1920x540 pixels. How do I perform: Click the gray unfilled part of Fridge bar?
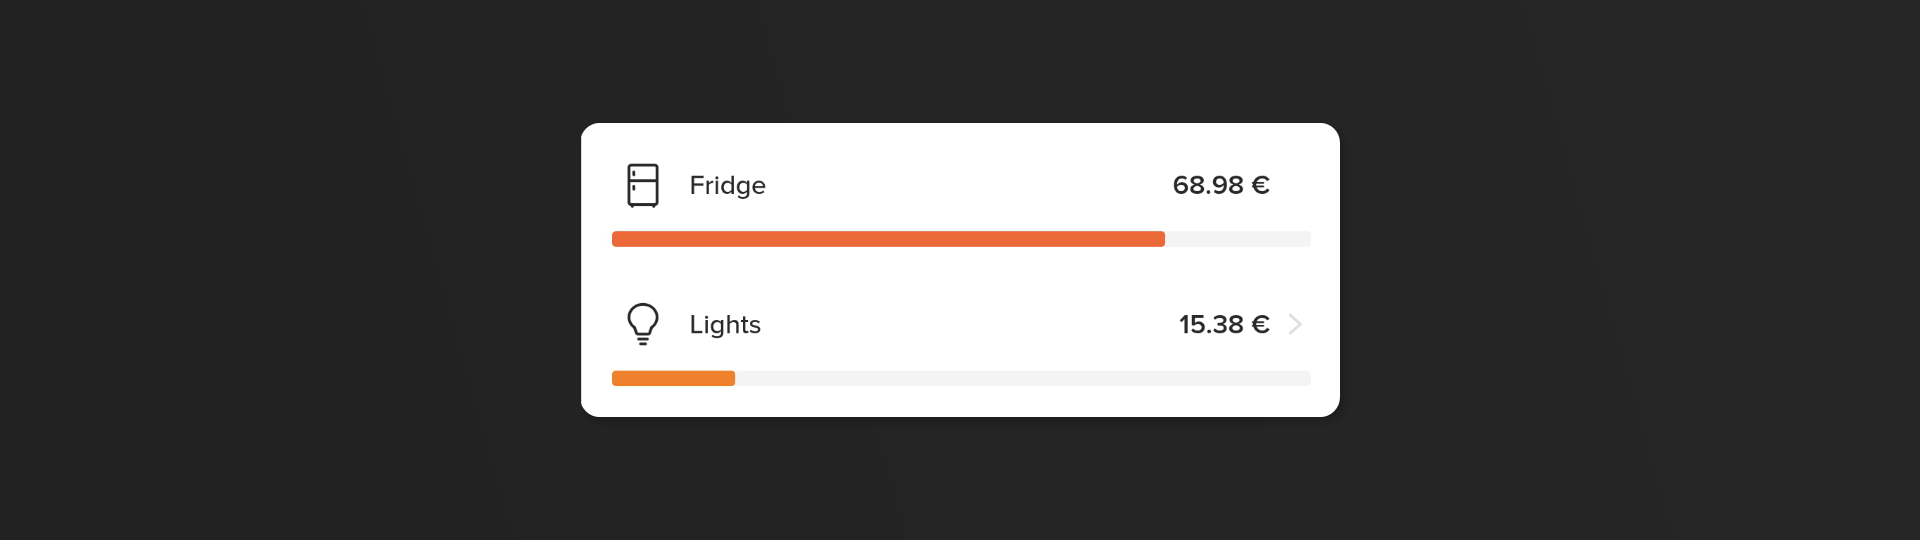[1238, 239]
